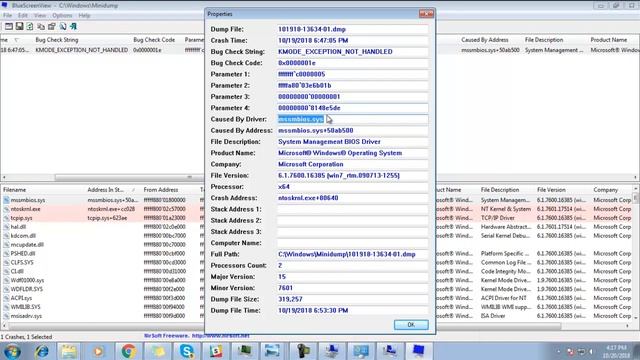
Task: Click the empty Computer Name field
Action: pos(353,243)
